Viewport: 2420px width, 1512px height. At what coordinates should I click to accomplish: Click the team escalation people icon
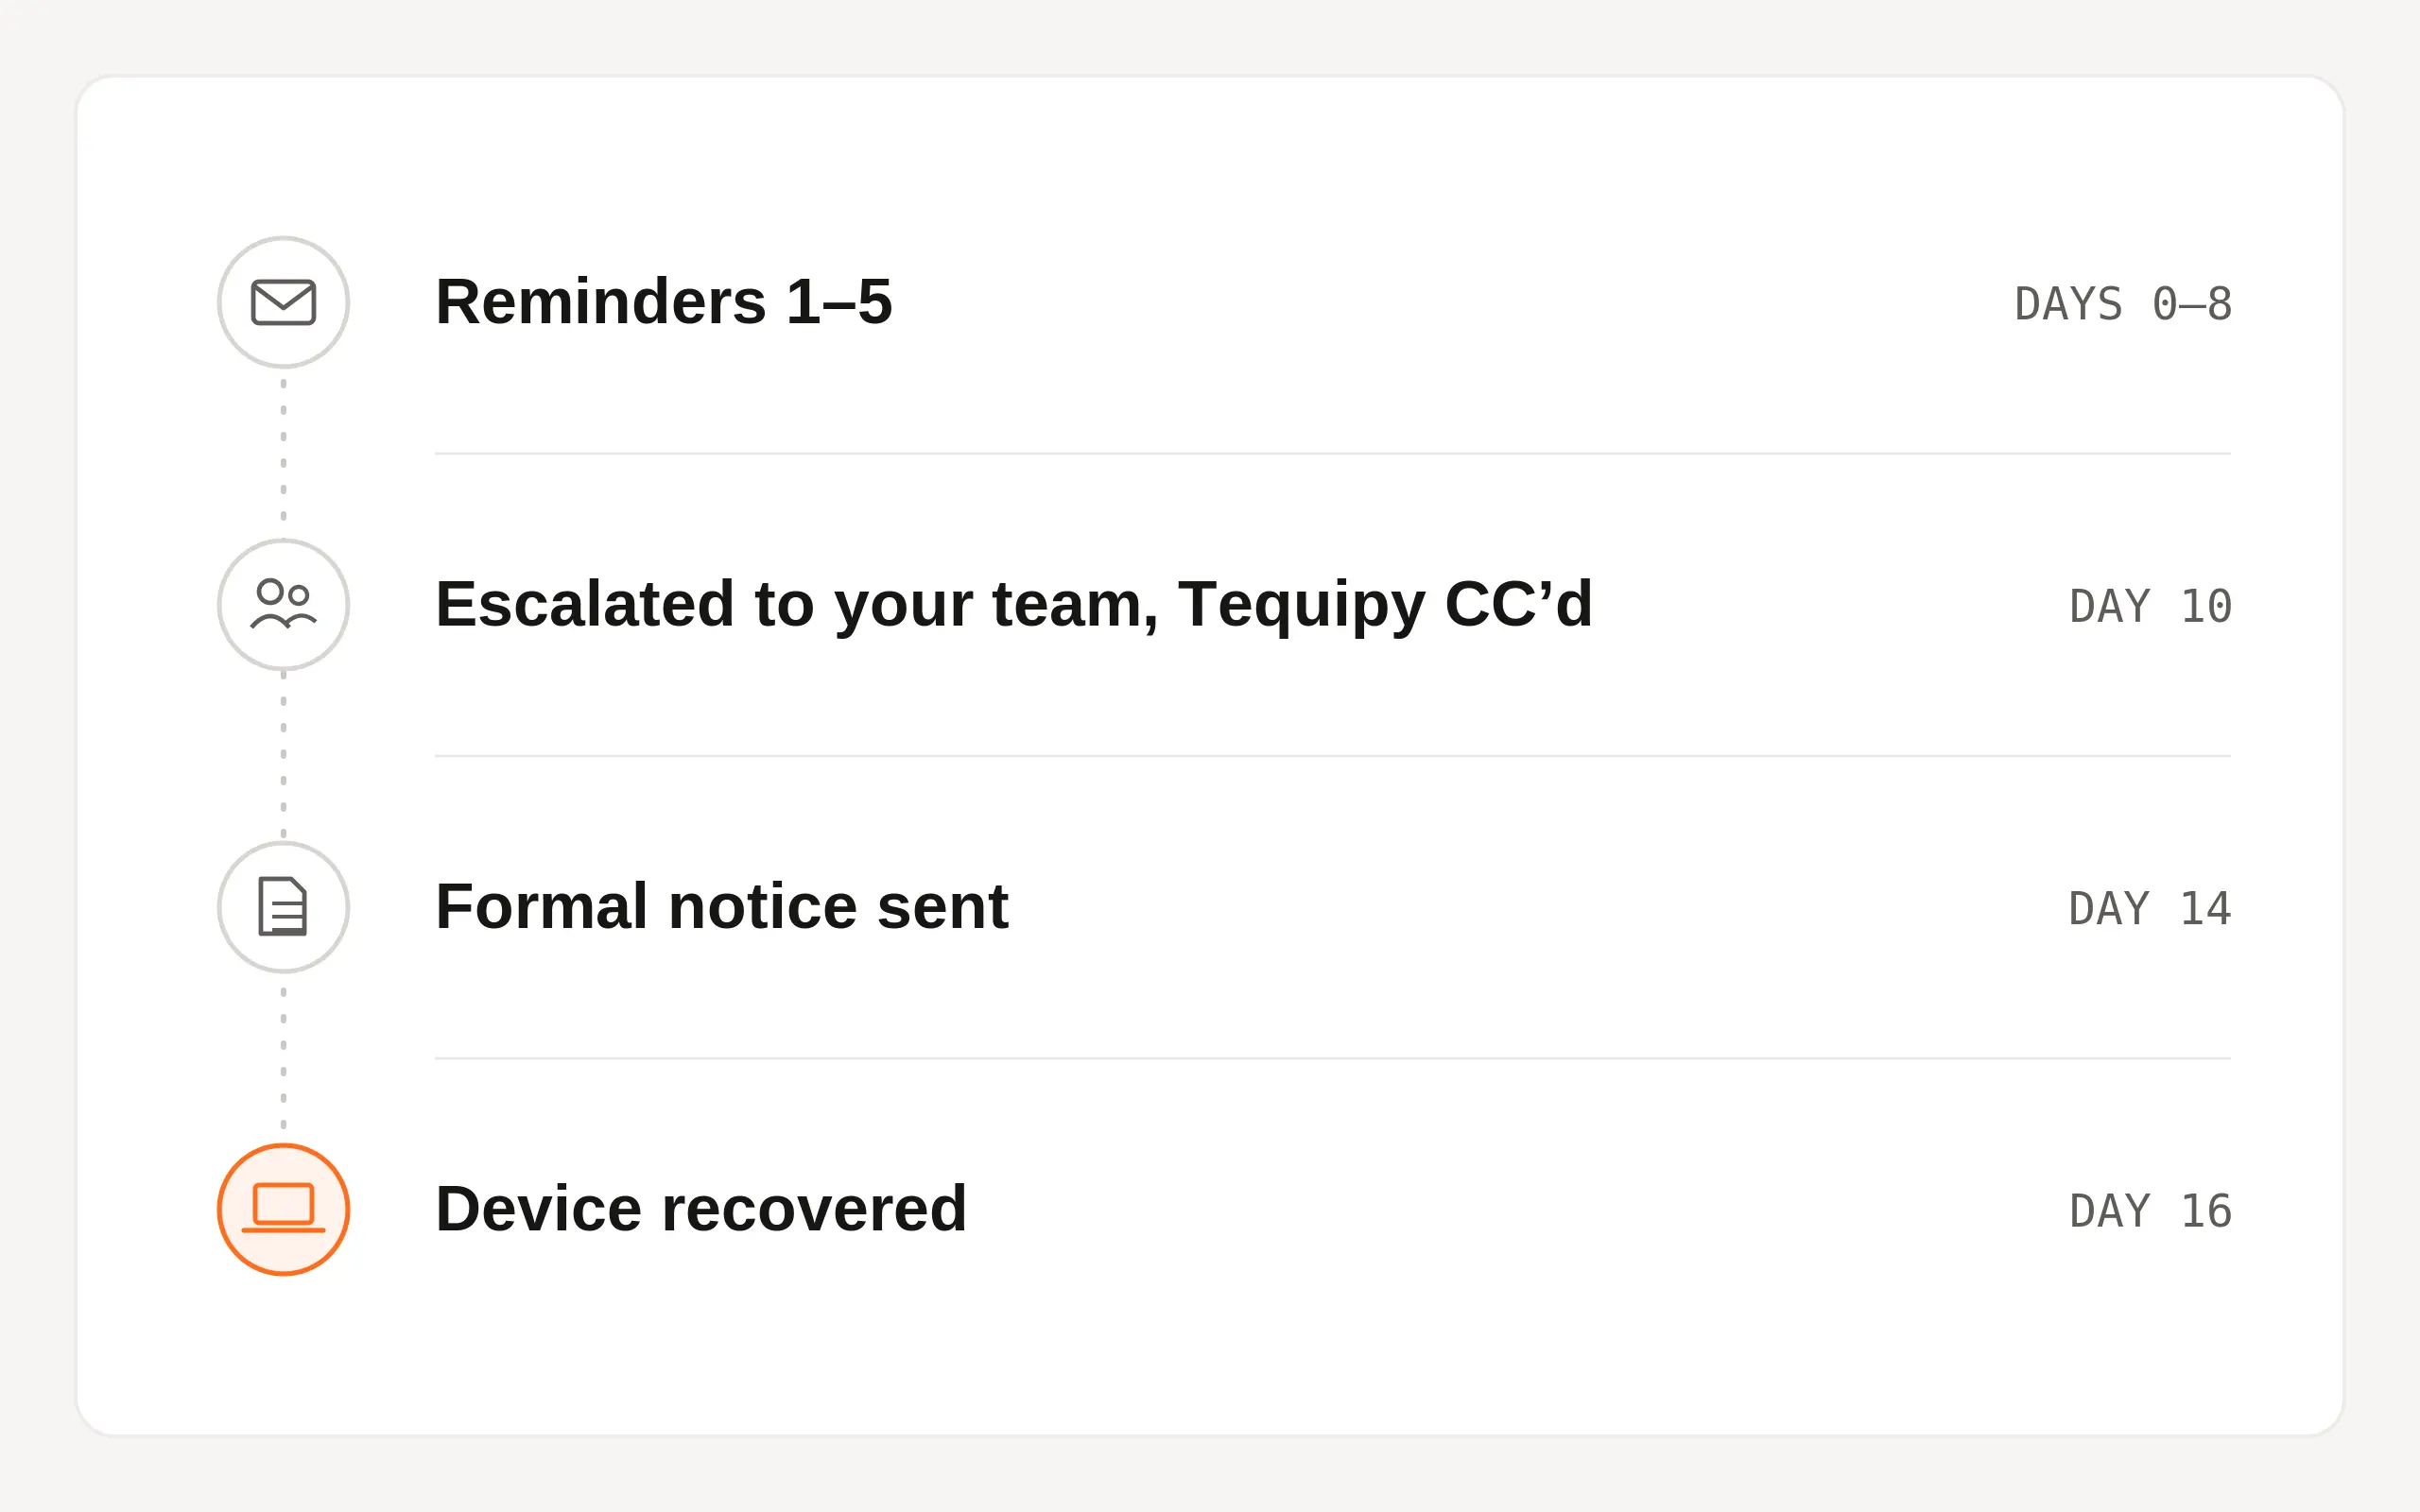(x=283, y=604)
